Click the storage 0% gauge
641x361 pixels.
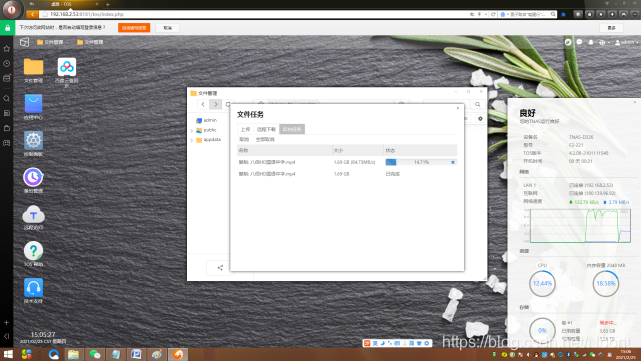542,330
